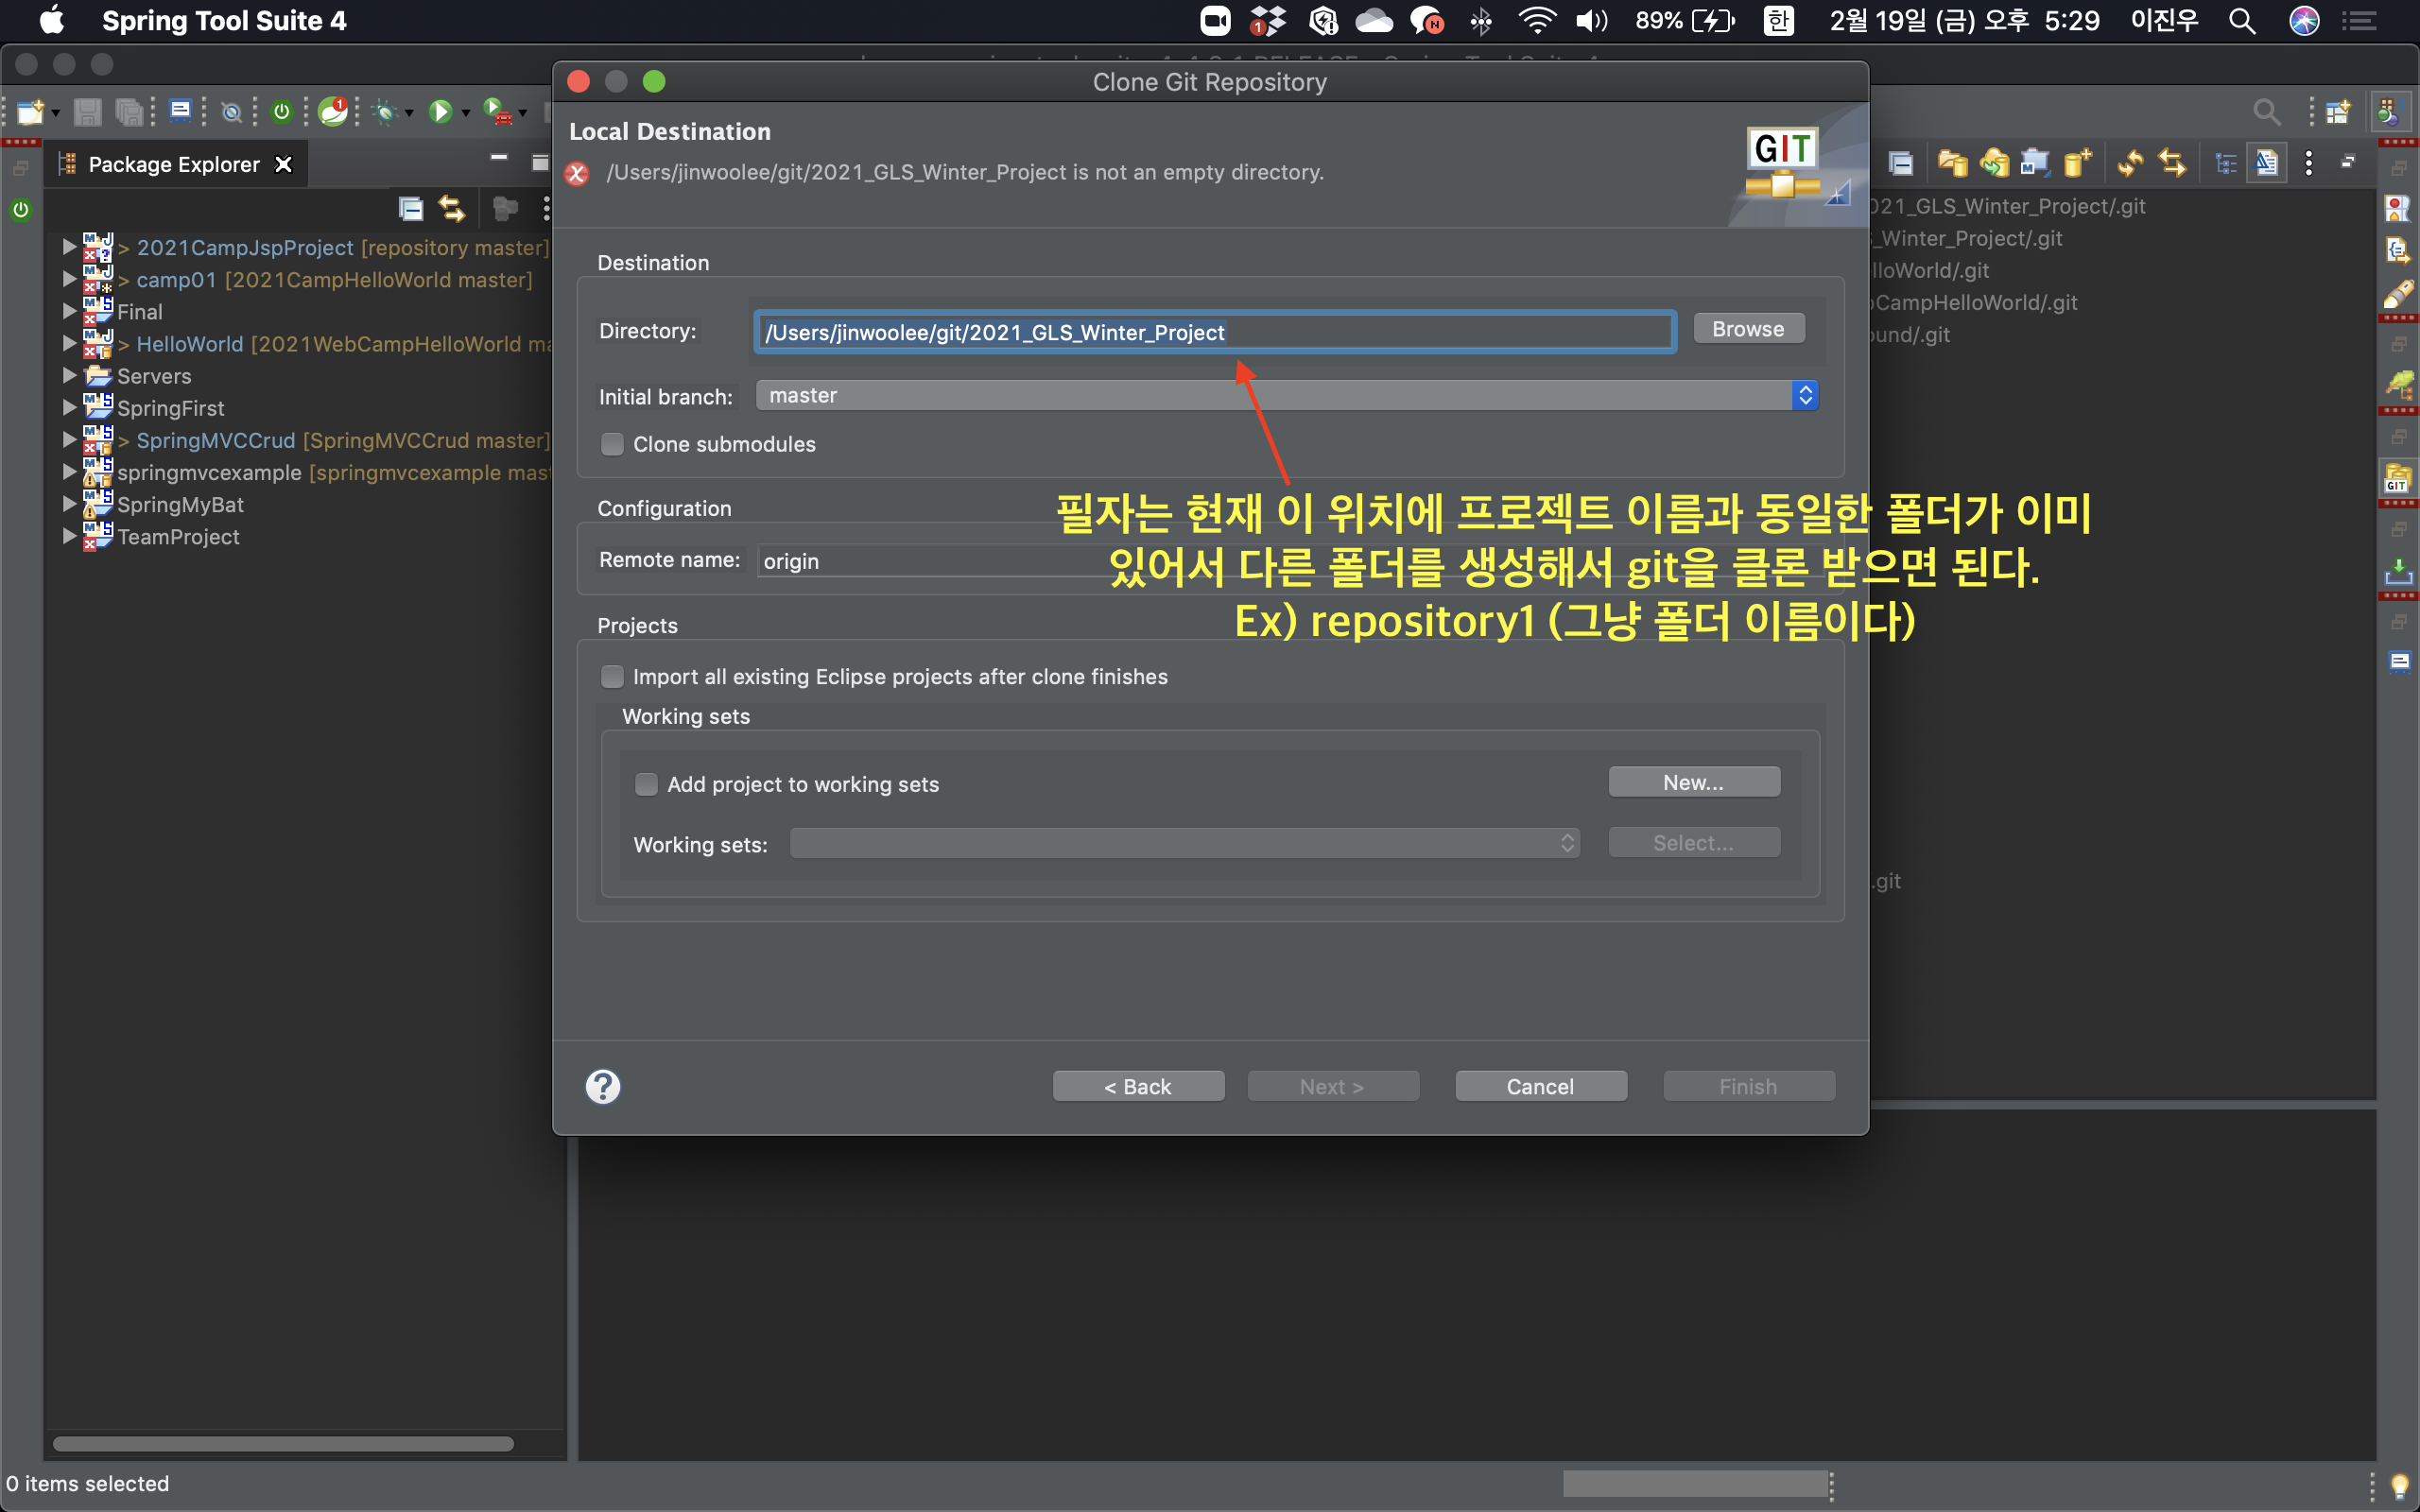Click the Spring Boot dashboard power icon
The width and height of the screenshot is (2420, 1512).
pyautogui.click(x=282, y=112)
